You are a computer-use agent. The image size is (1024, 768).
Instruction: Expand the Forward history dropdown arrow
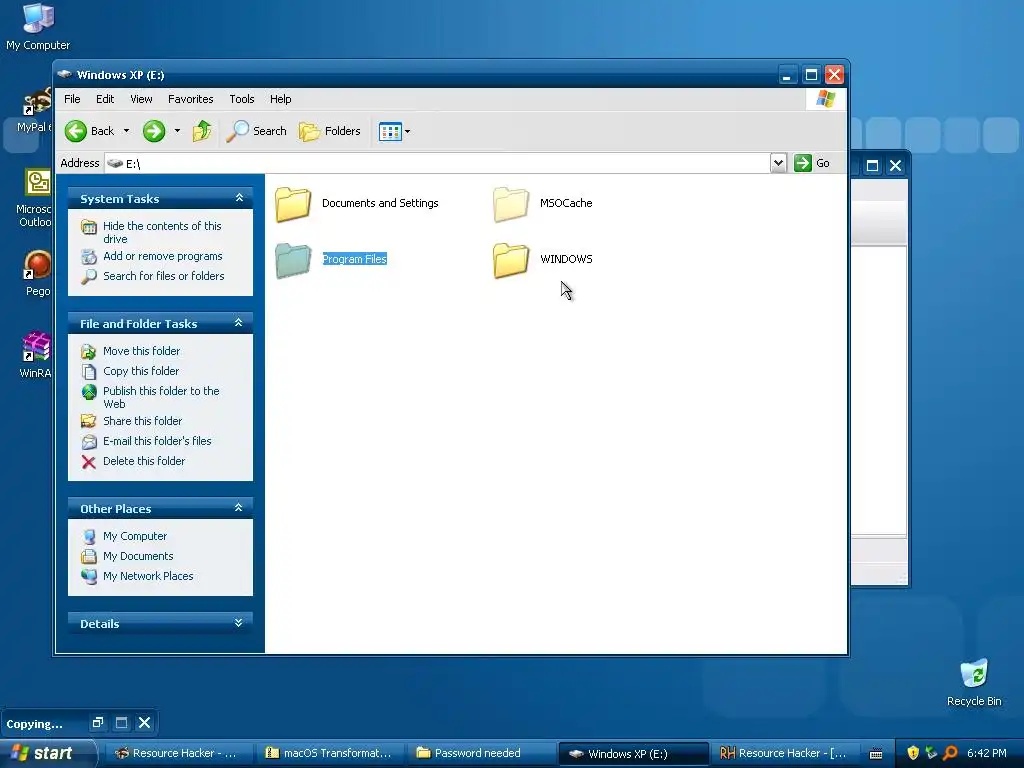click(177, 131)
